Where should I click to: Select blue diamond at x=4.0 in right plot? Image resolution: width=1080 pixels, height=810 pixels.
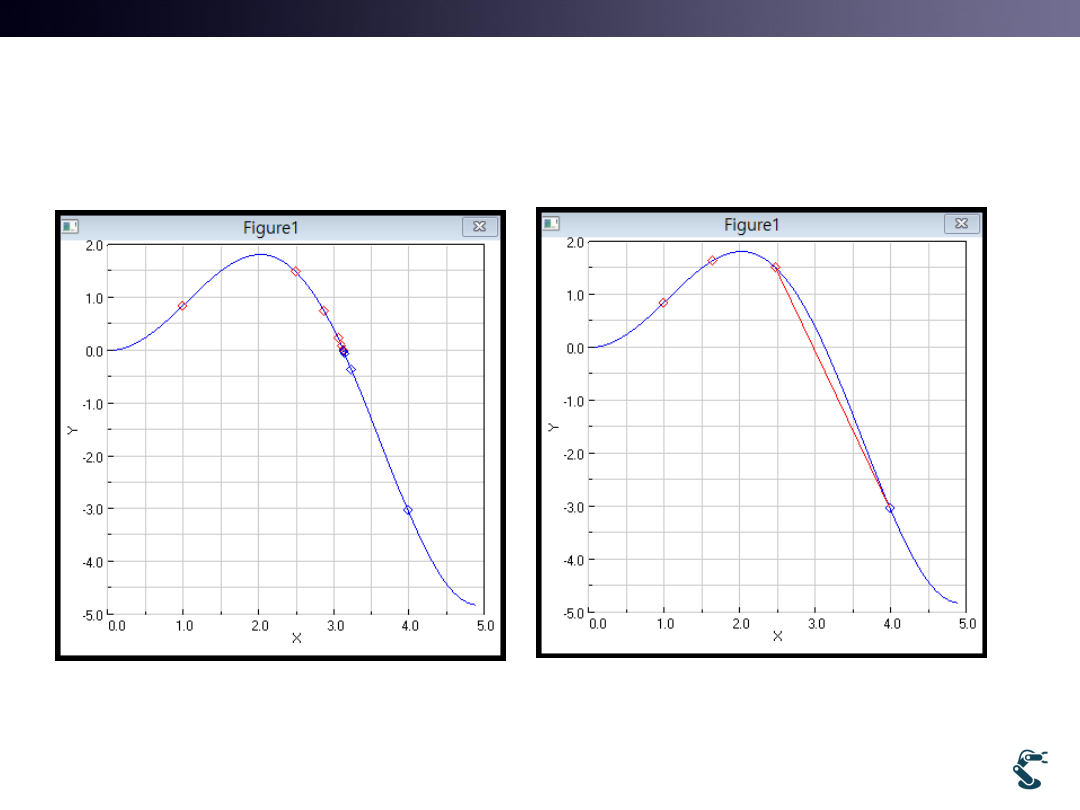tap(890, 508)
